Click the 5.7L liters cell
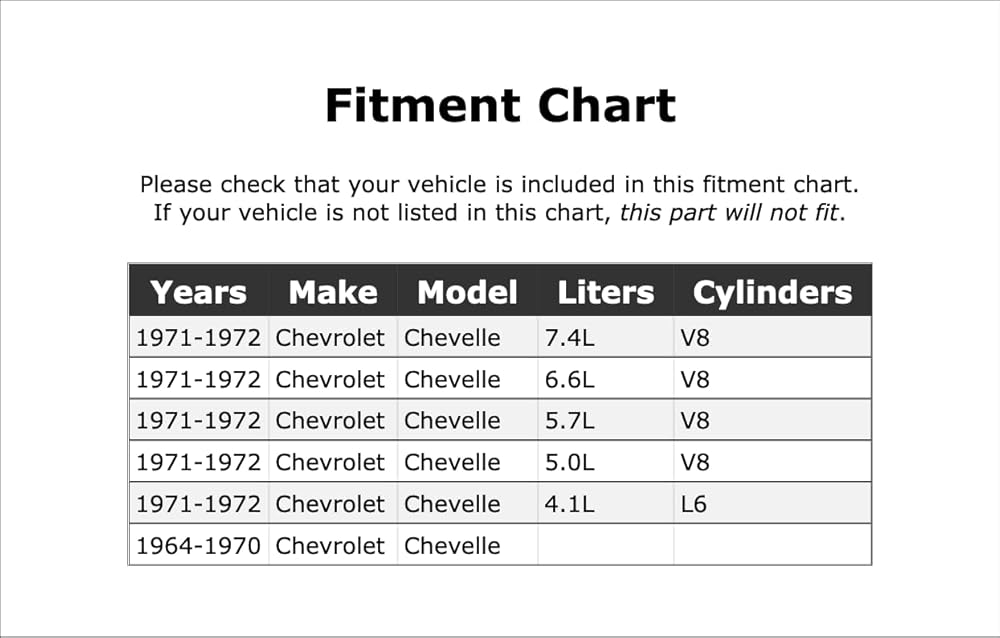The width and height of the screenshot is (1000, 638). (606, 420)
